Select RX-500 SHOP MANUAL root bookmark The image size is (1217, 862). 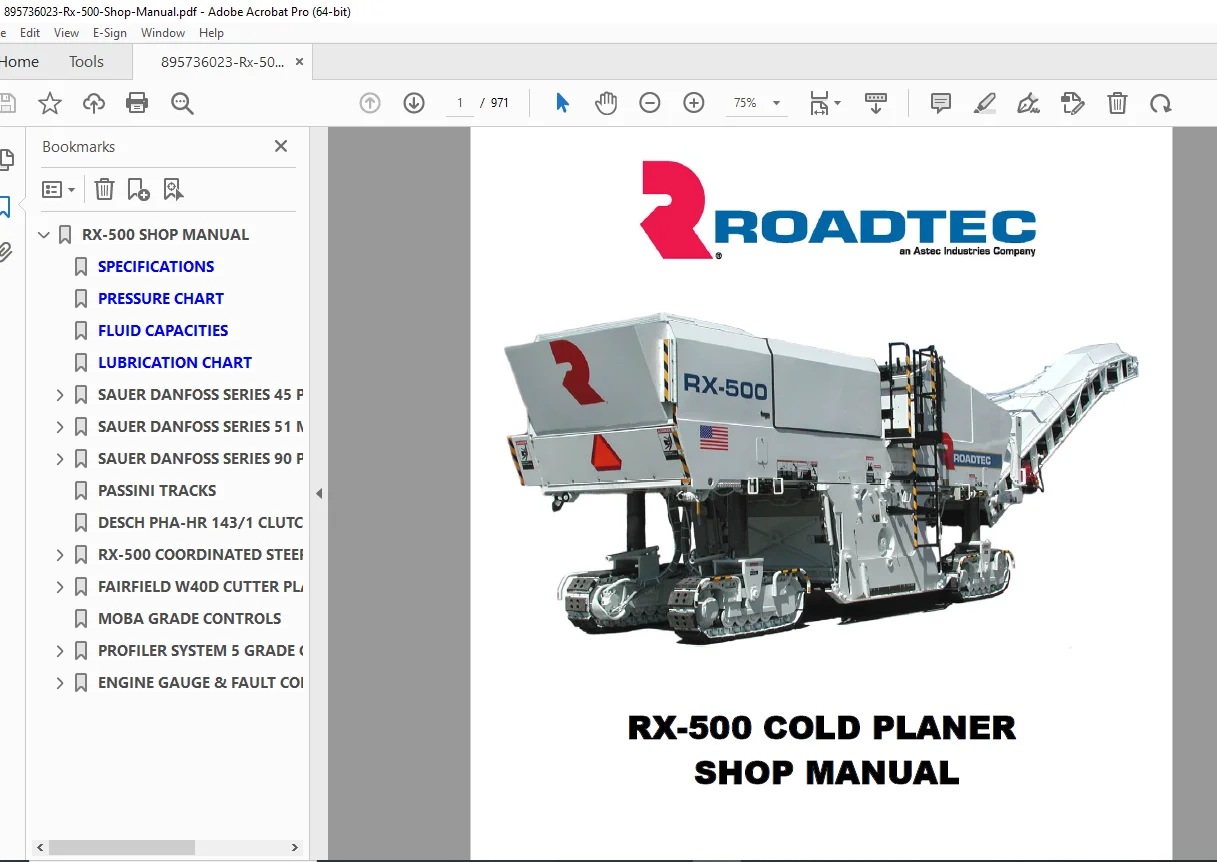[166, 235]
